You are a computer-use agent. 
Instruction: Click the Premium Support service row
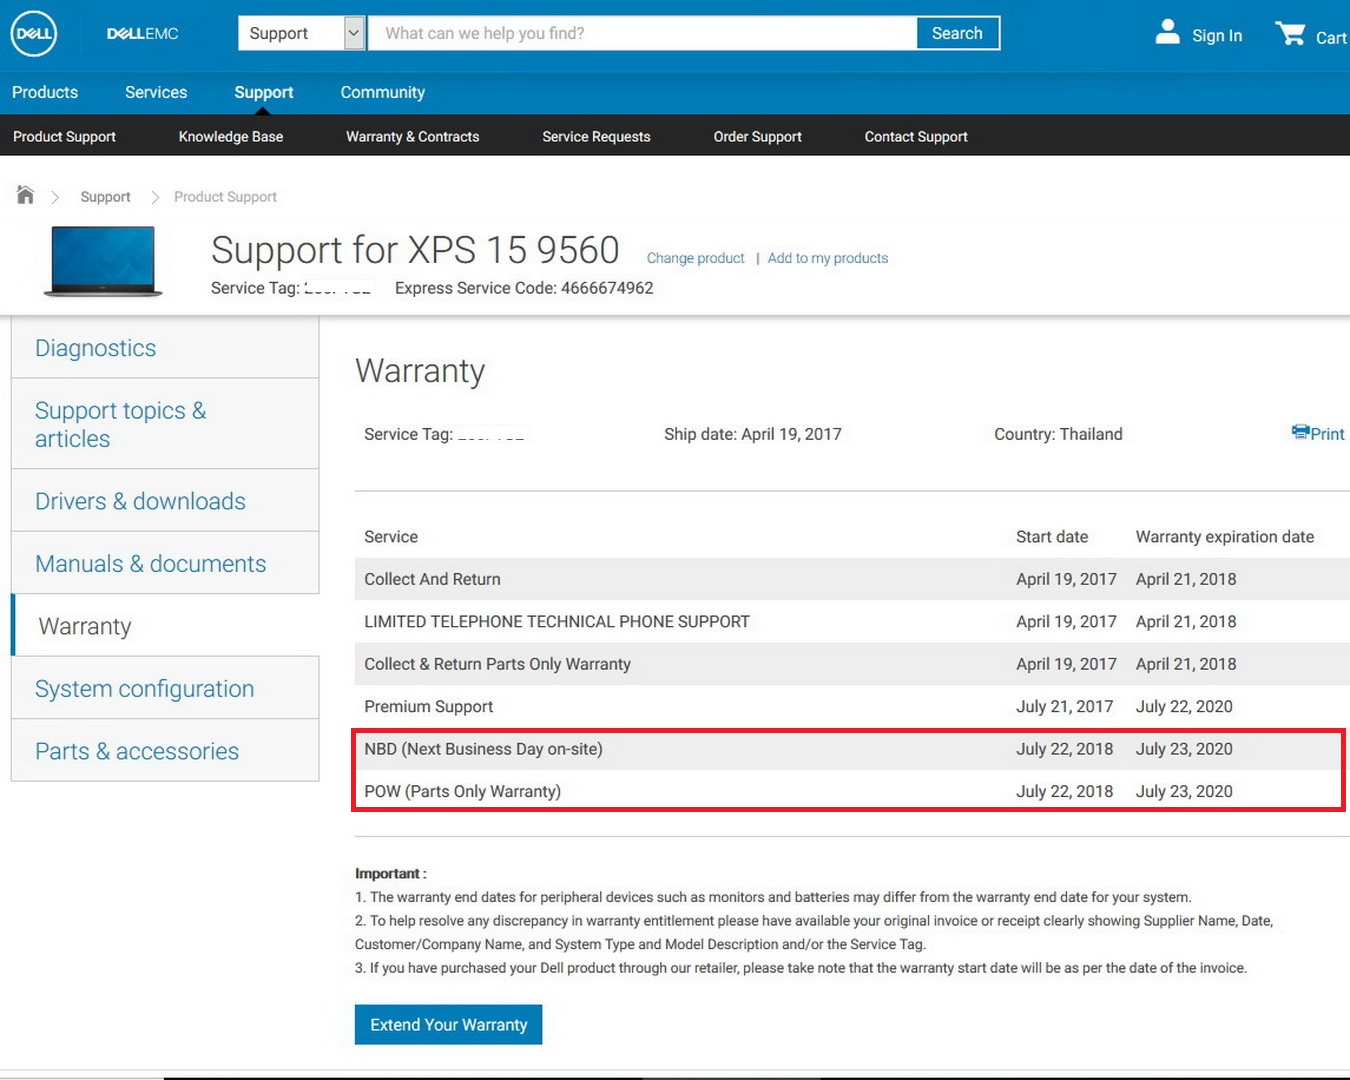[x=852, y=707]
